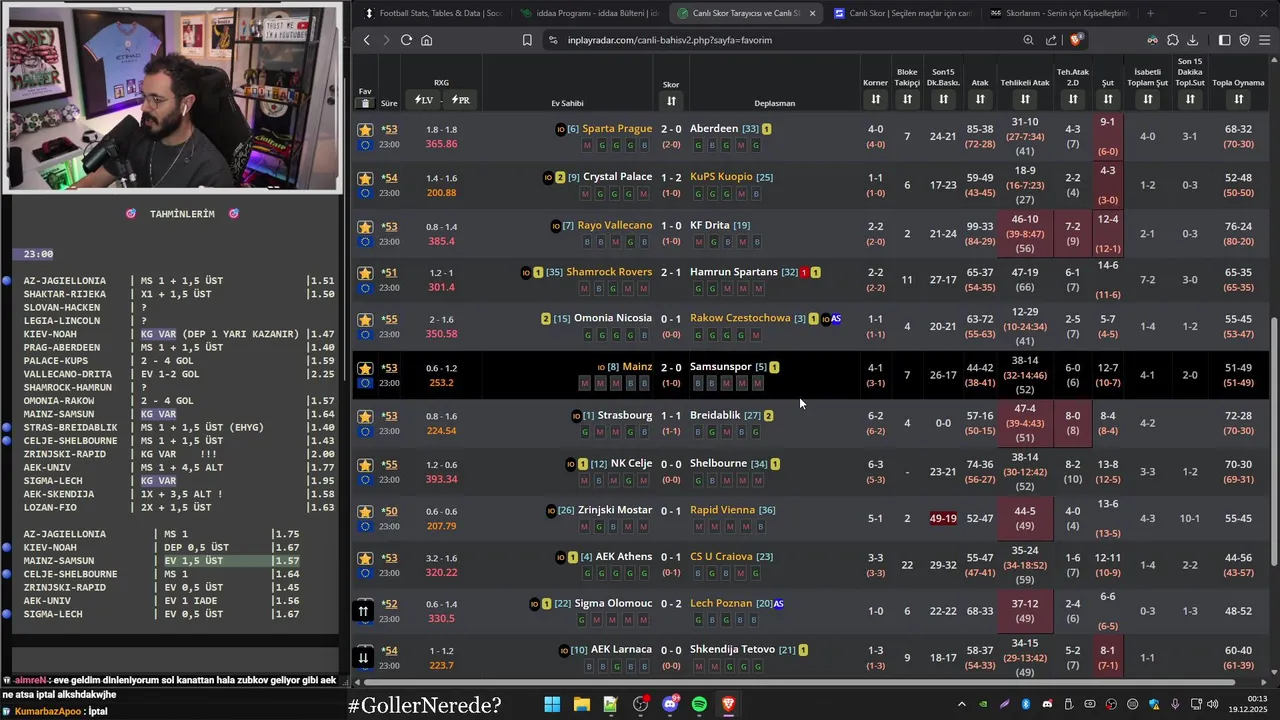Click IO icon next to Sparta Prague

pos(561,129)
